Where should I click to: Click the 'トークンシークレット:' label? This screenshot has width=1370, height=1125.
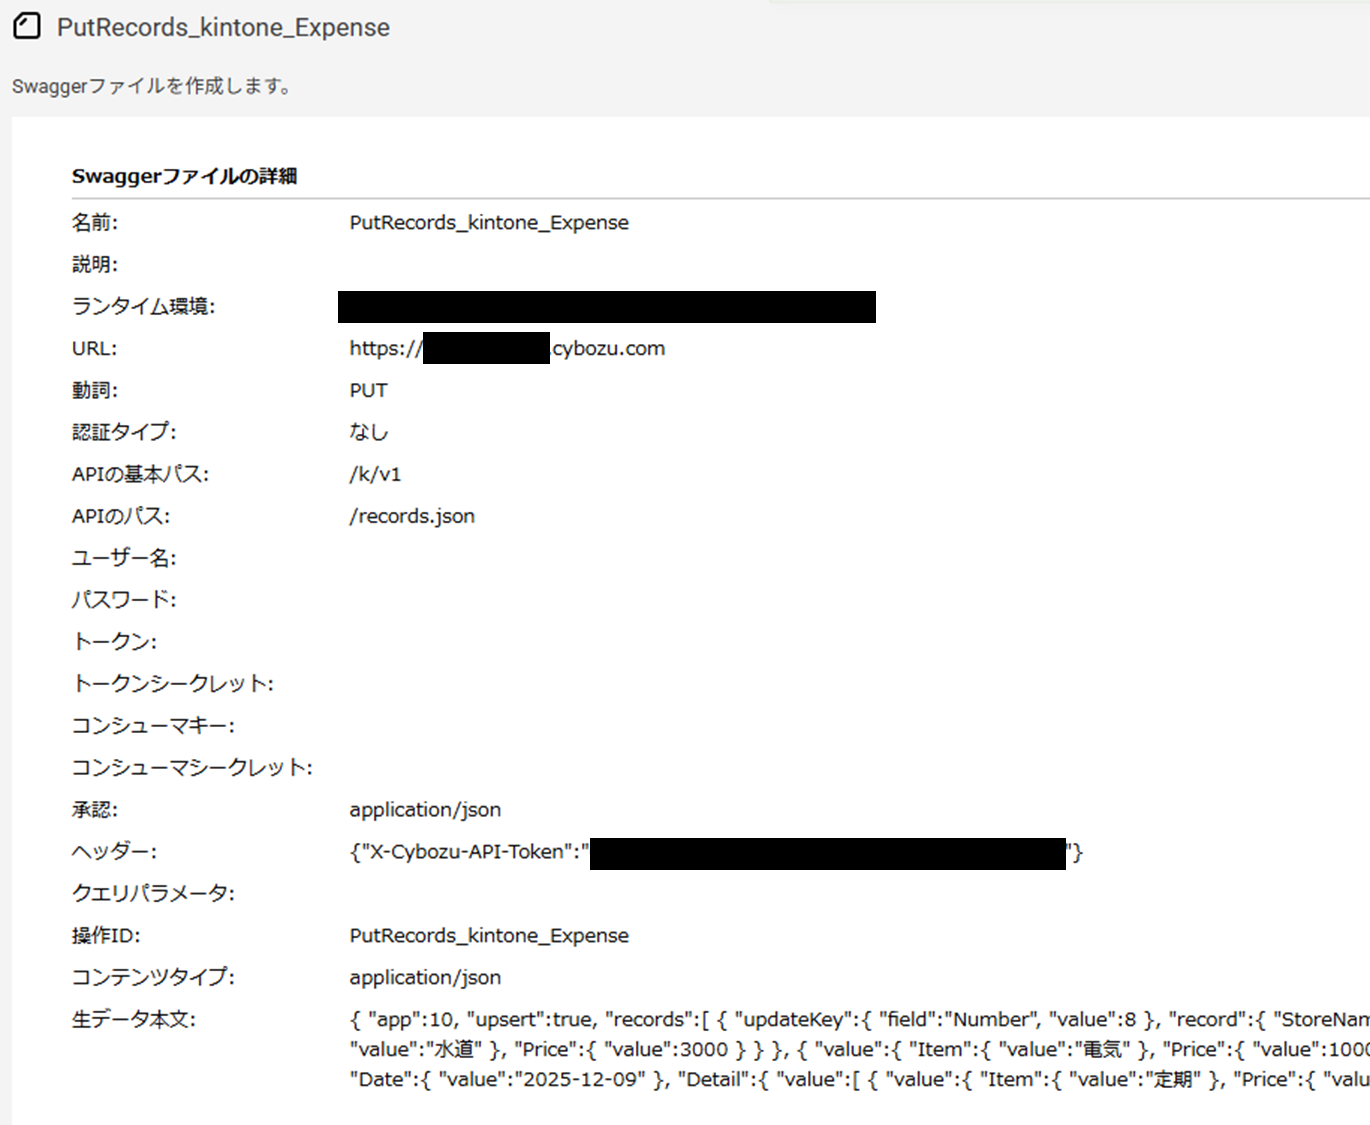(x=173, y=684)
